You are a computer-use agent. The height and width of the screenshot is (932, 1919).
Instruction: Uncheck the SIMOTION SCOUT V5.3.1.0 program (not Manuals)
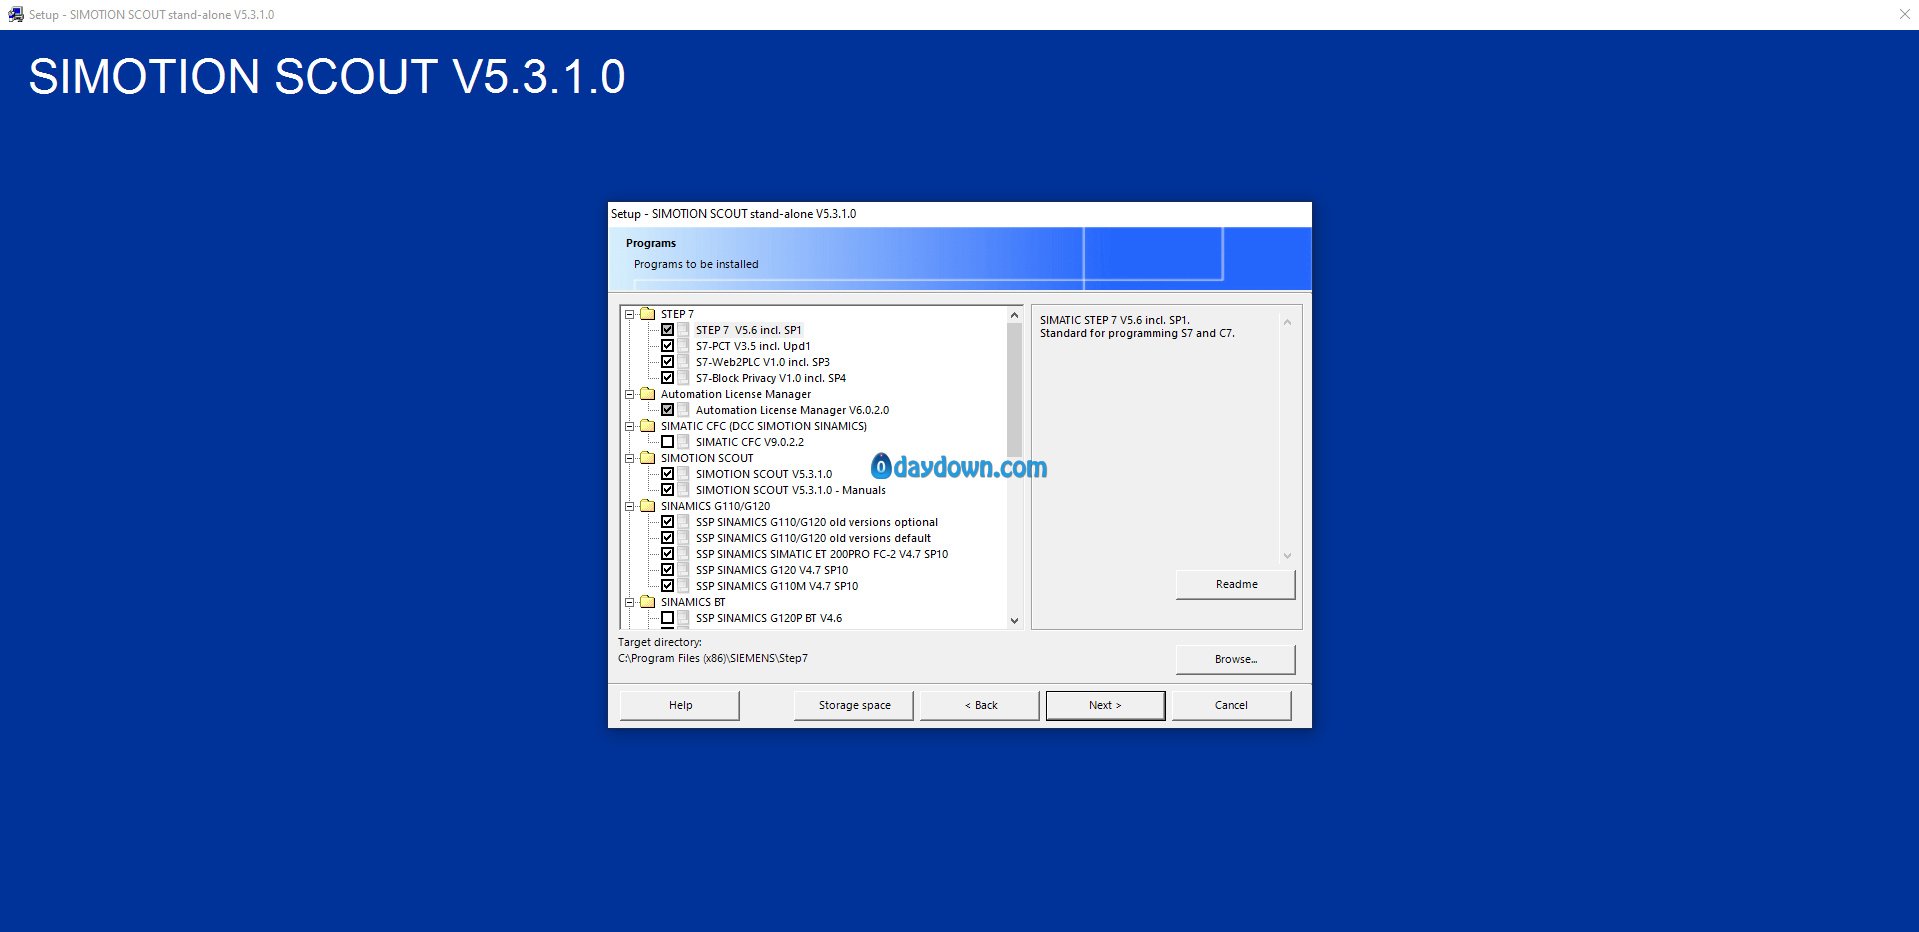(667, 474)
